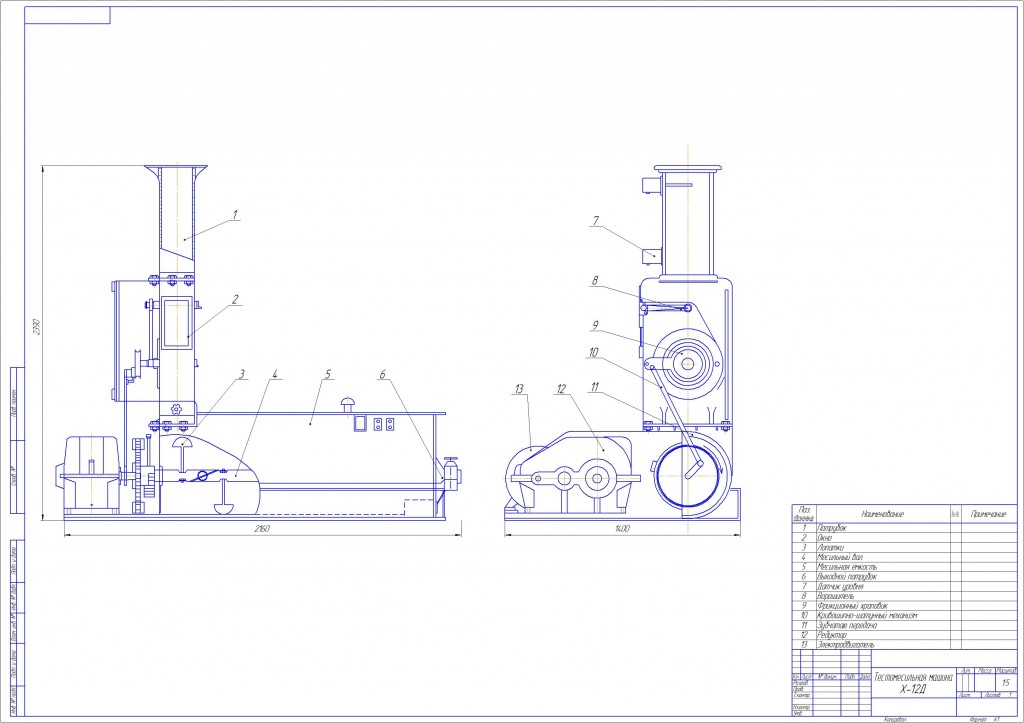Select callout number 7 on the end view

point(595,221)
